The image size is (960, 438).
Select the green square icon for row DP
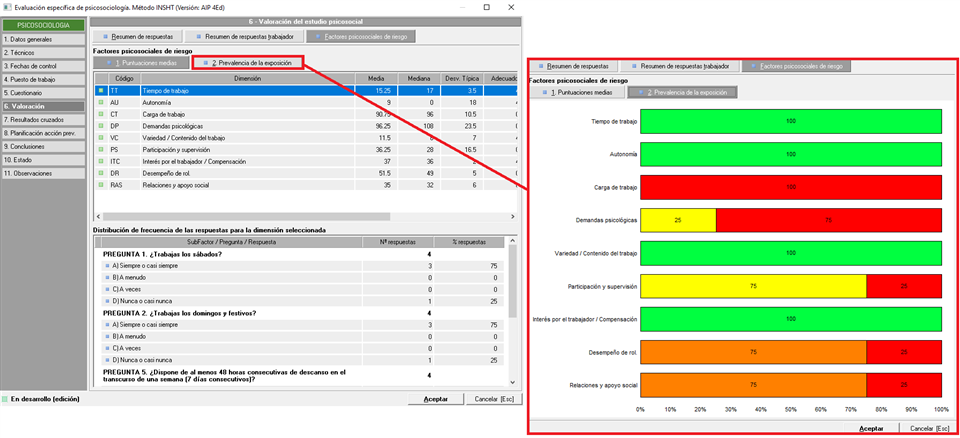pyautogui.click(x=100, y=127)
